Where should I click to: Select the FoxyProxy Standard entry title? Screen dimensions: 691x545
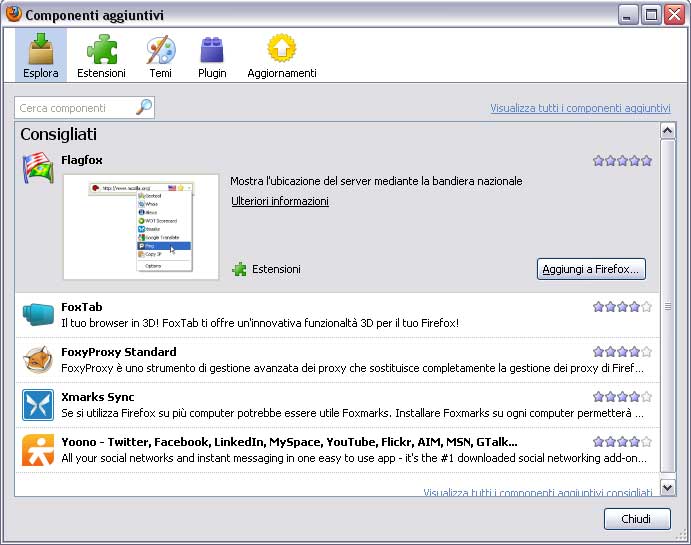119,352
